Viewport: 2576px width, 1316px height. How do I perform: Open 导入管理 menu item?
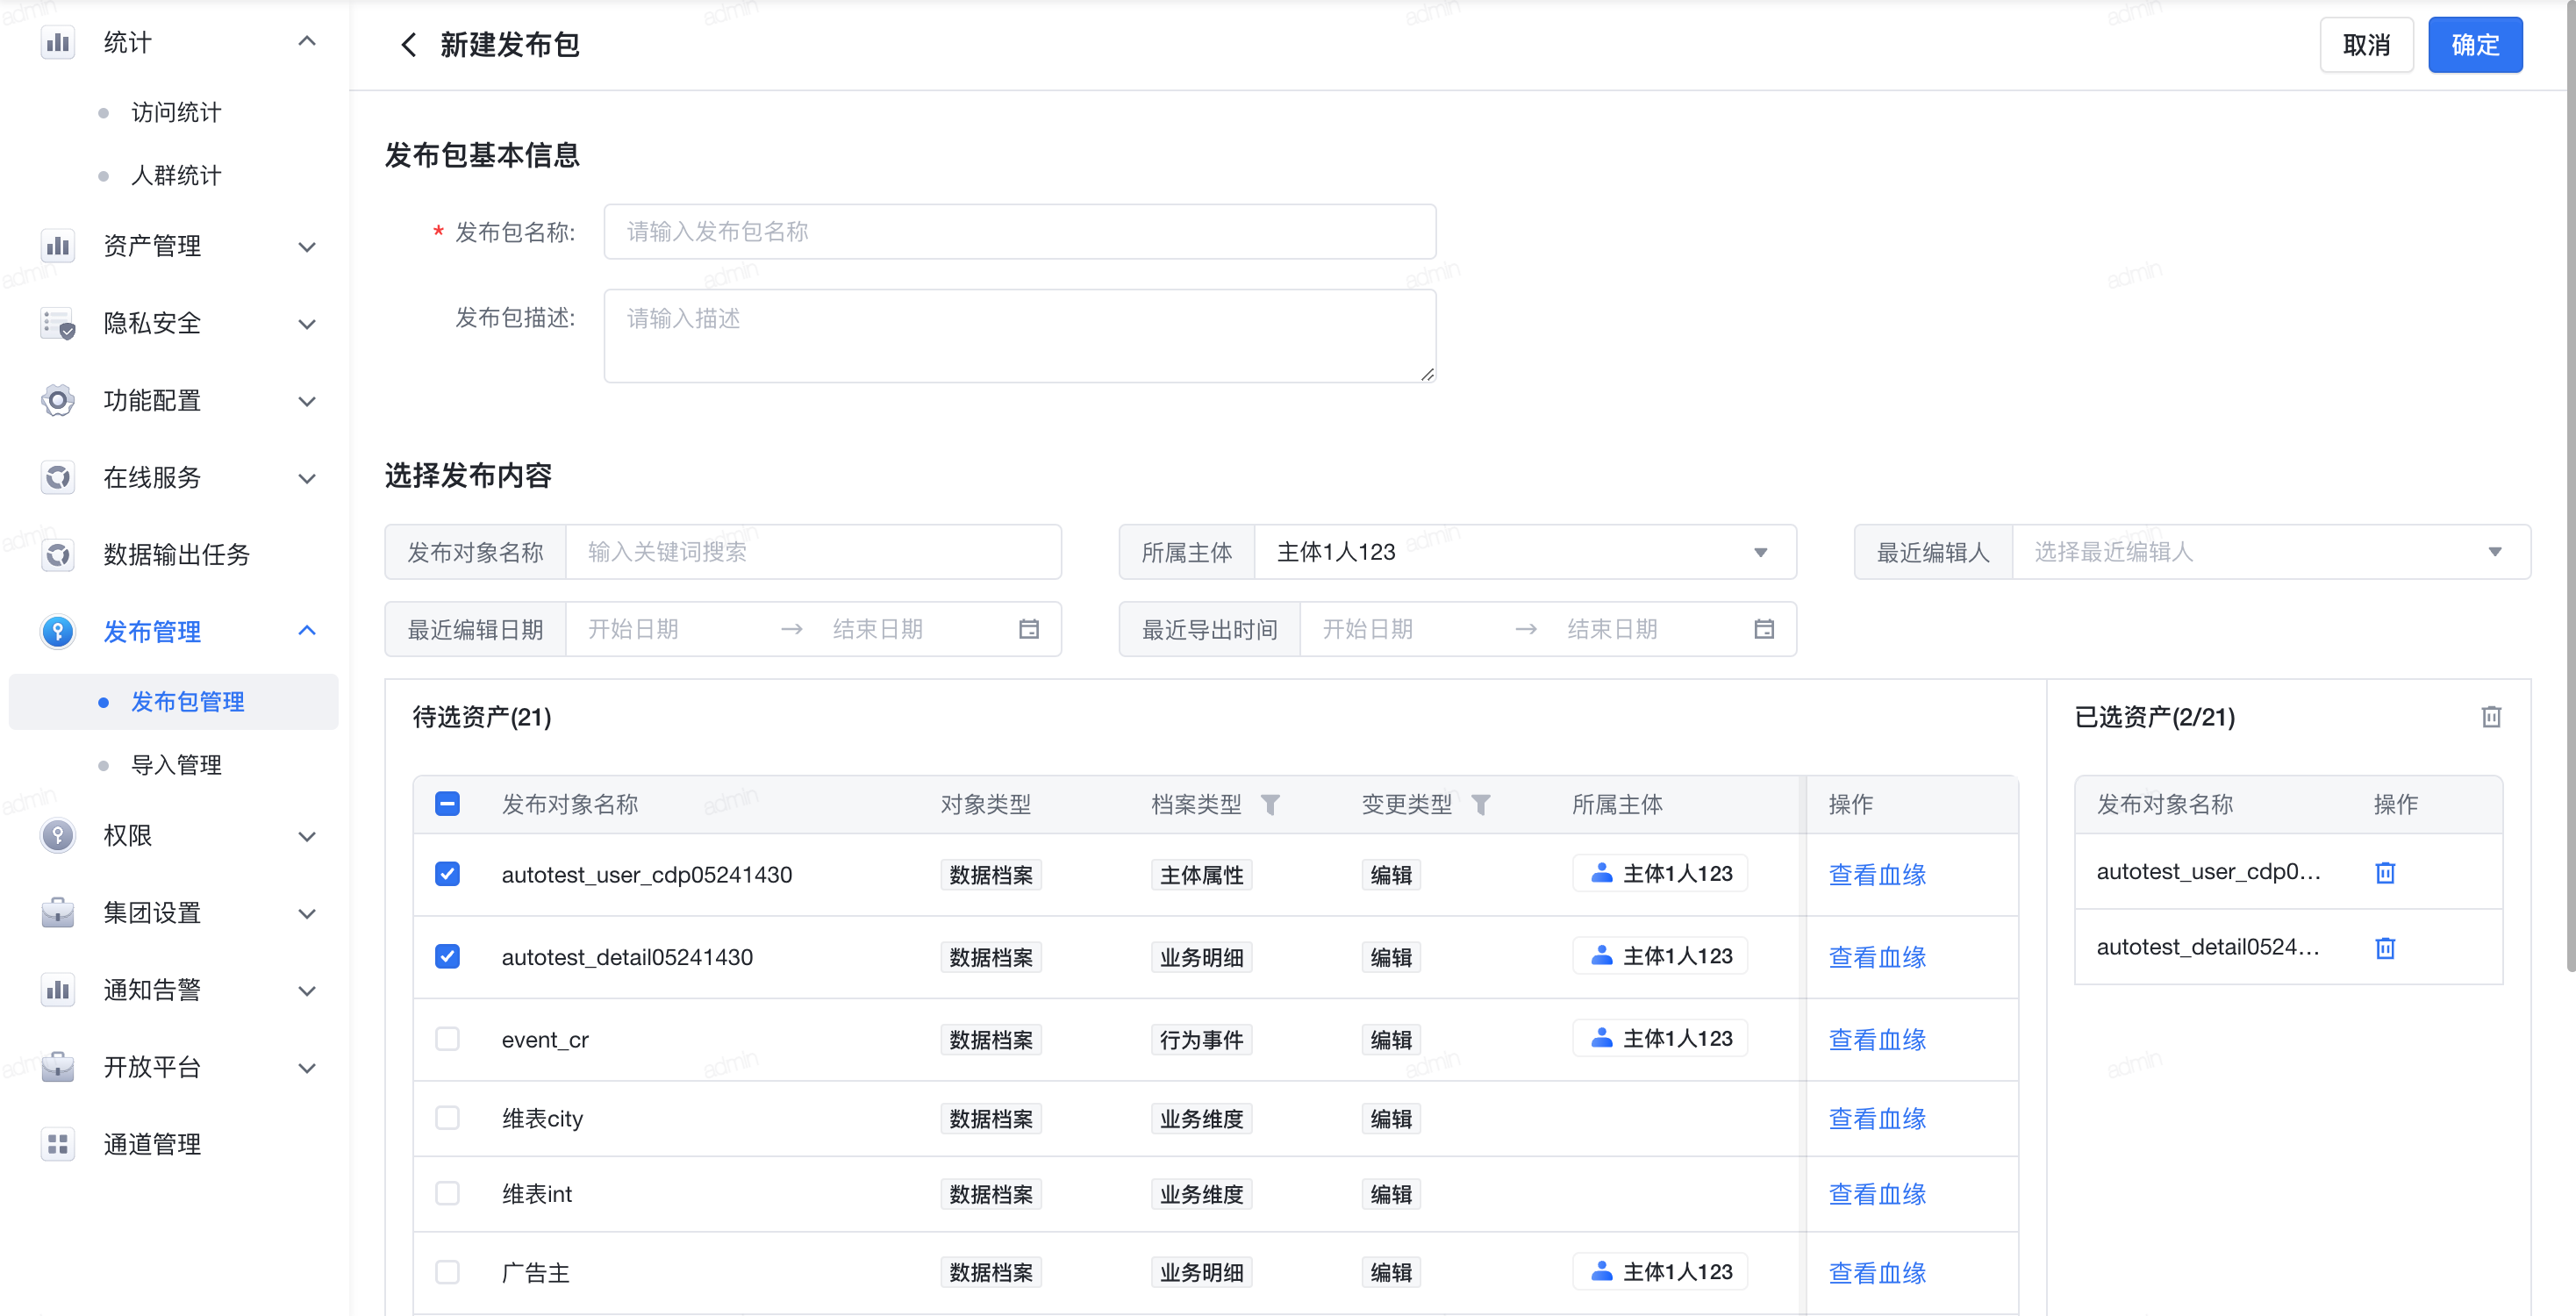click(x=176, y=765)
